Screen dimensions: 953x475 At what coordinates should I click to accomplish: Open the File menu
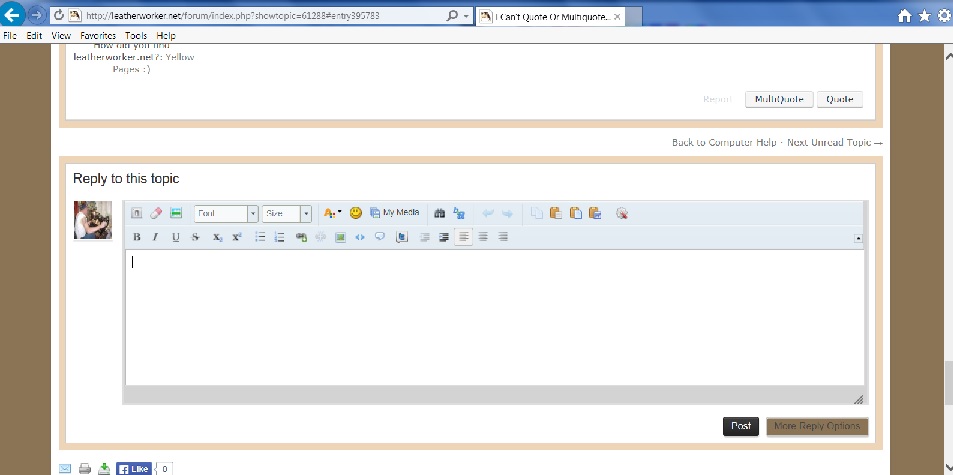coord(10,36)
